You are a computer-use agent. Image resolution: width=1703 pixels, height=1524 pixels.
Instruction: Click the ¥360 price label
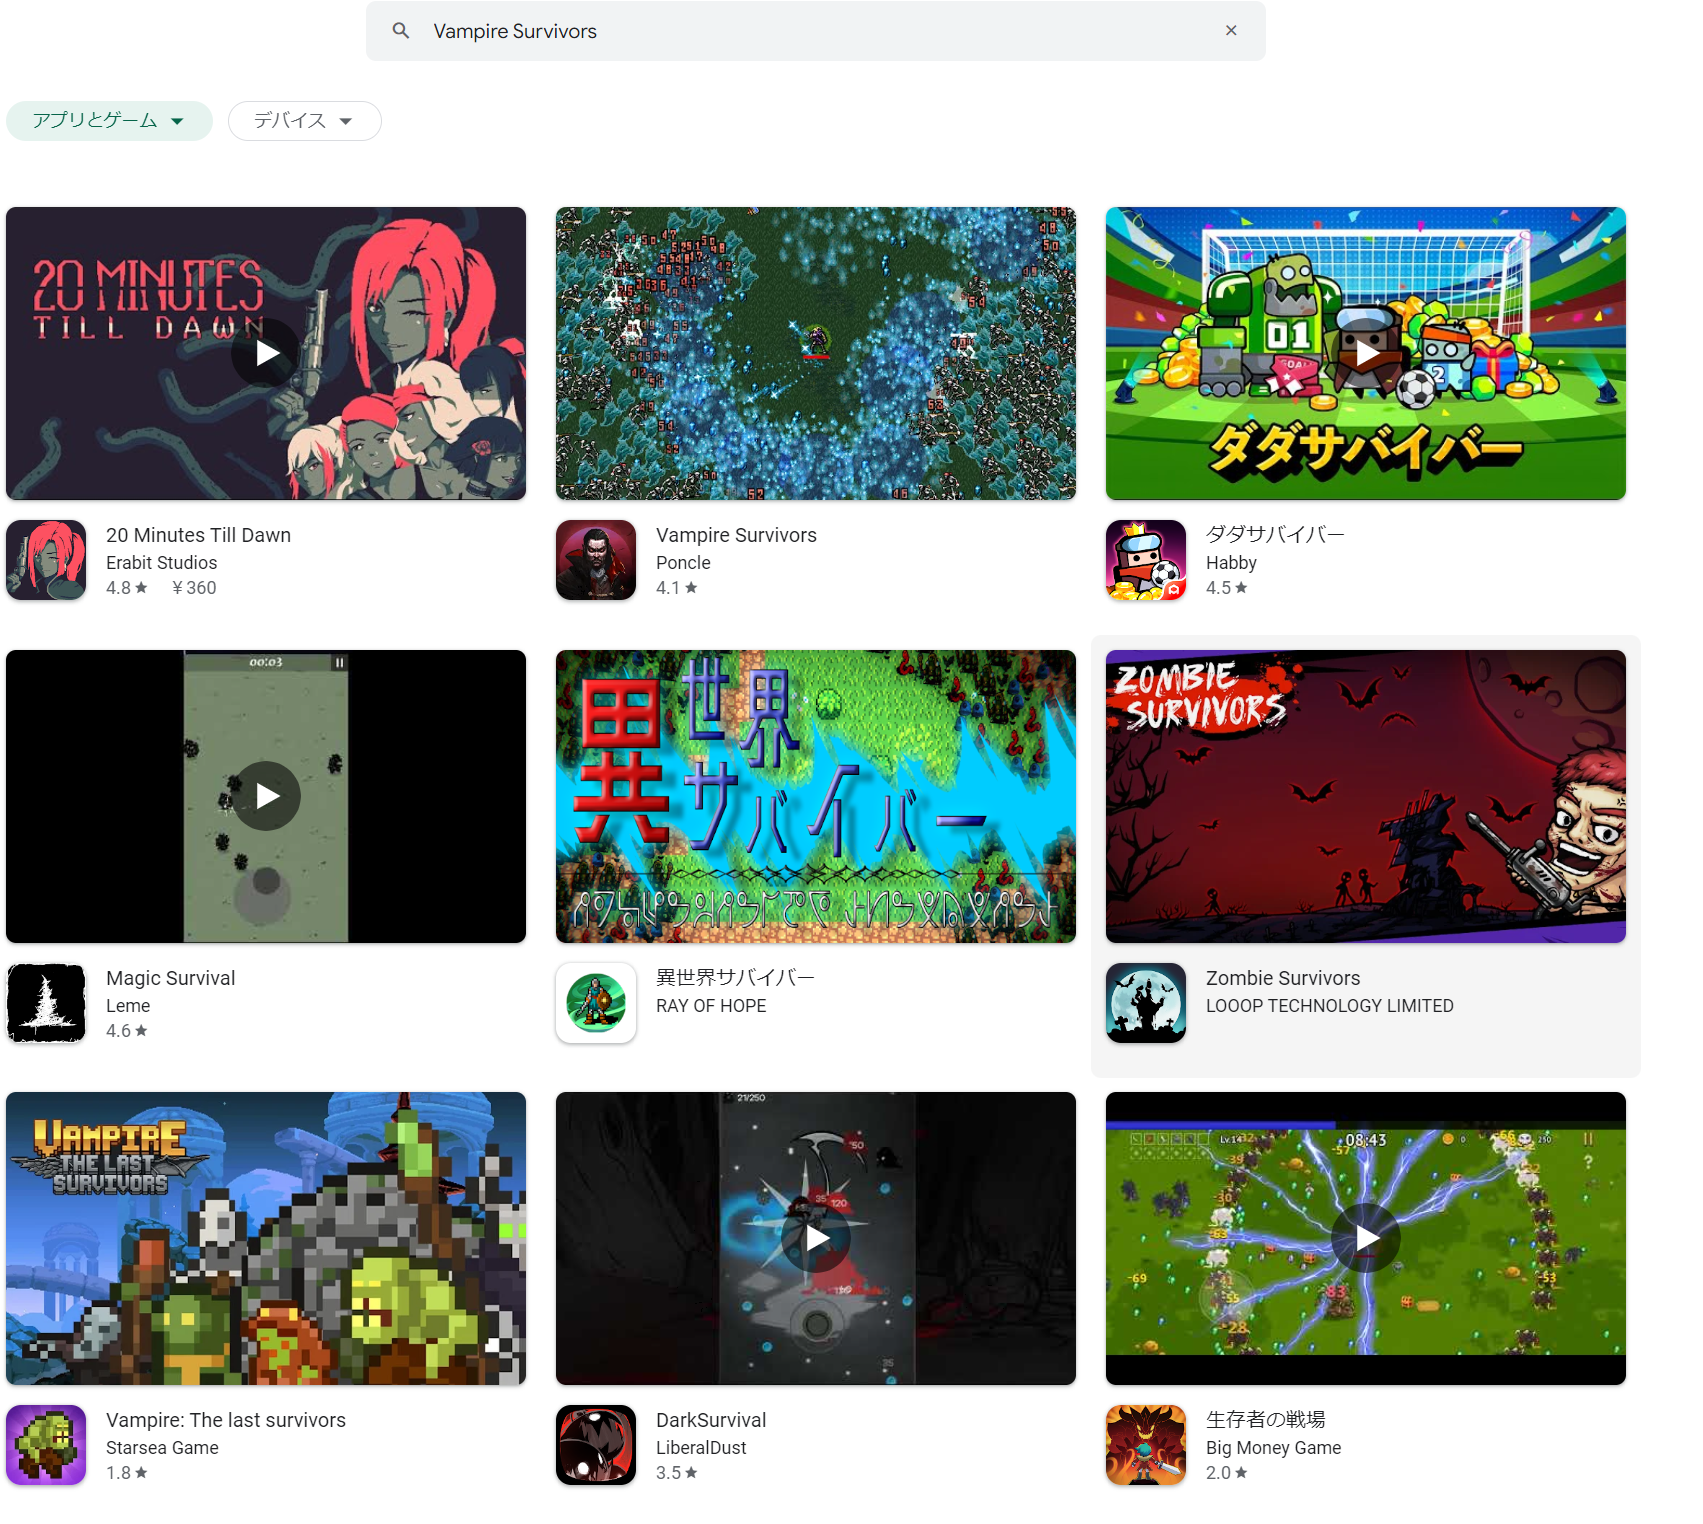[x=193, y=588]
